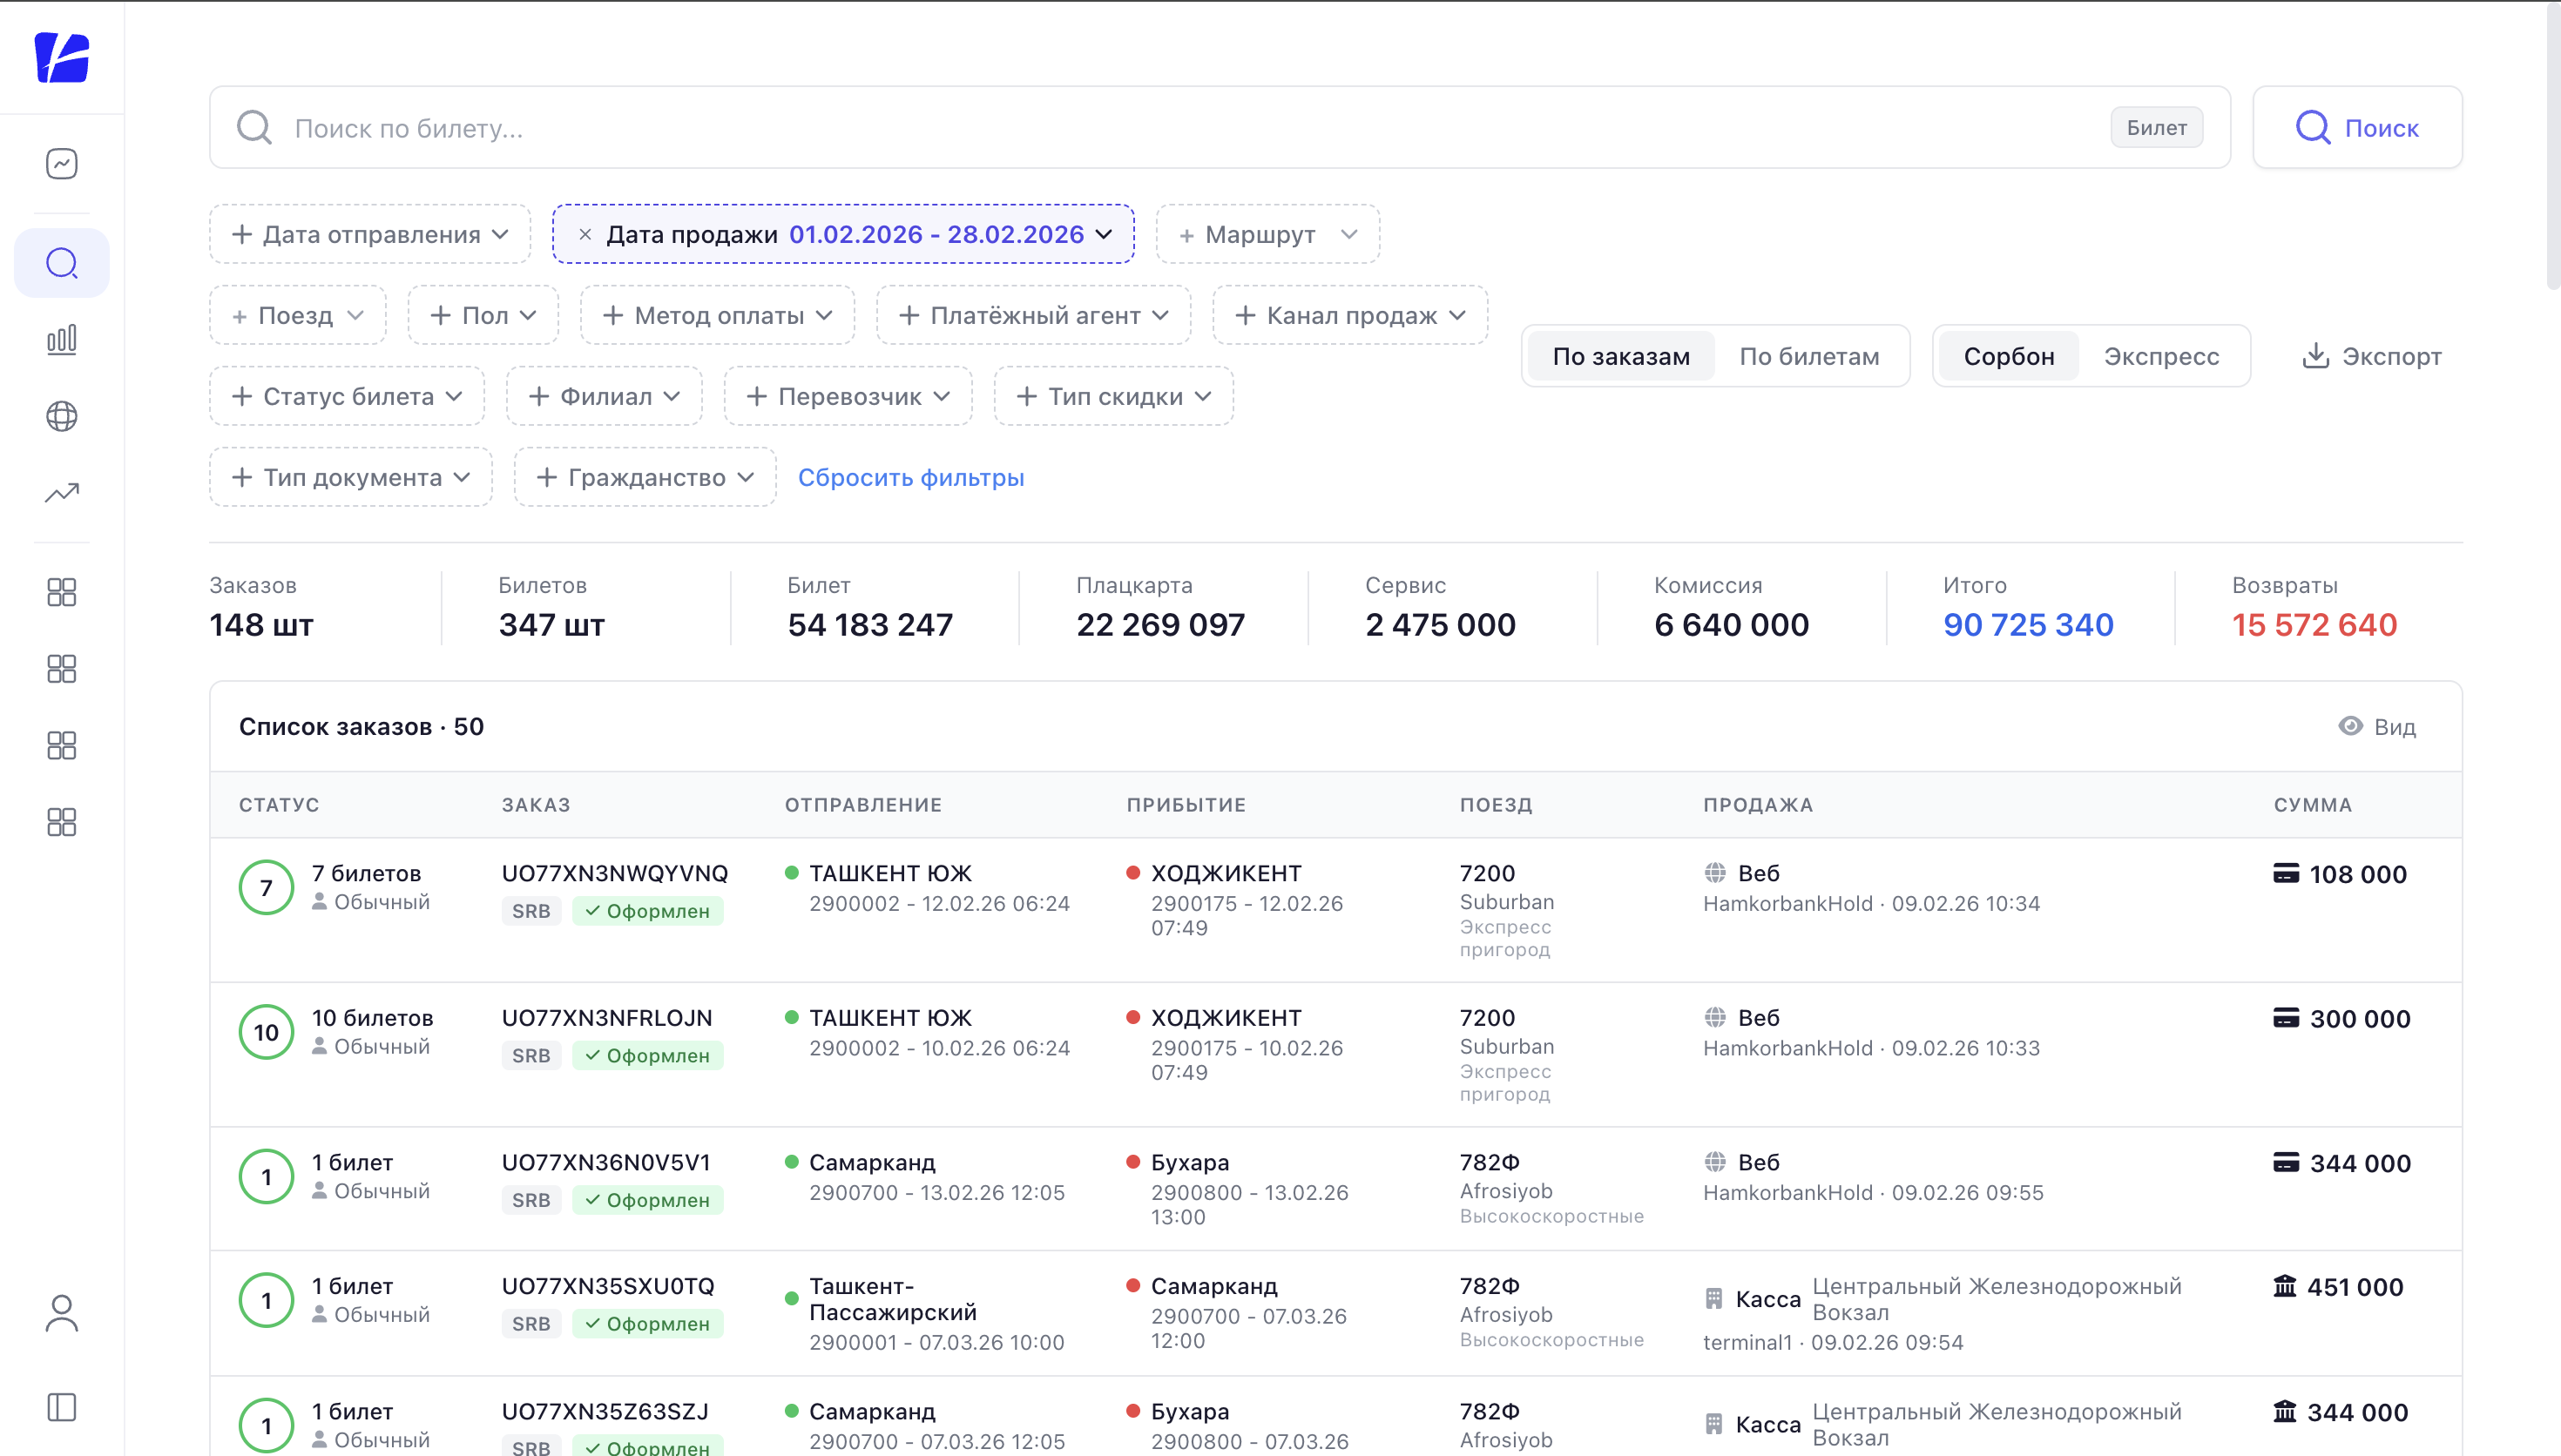
Task: Open the Дата отправления filter dropdown
Action: click(x=370, y=234)
